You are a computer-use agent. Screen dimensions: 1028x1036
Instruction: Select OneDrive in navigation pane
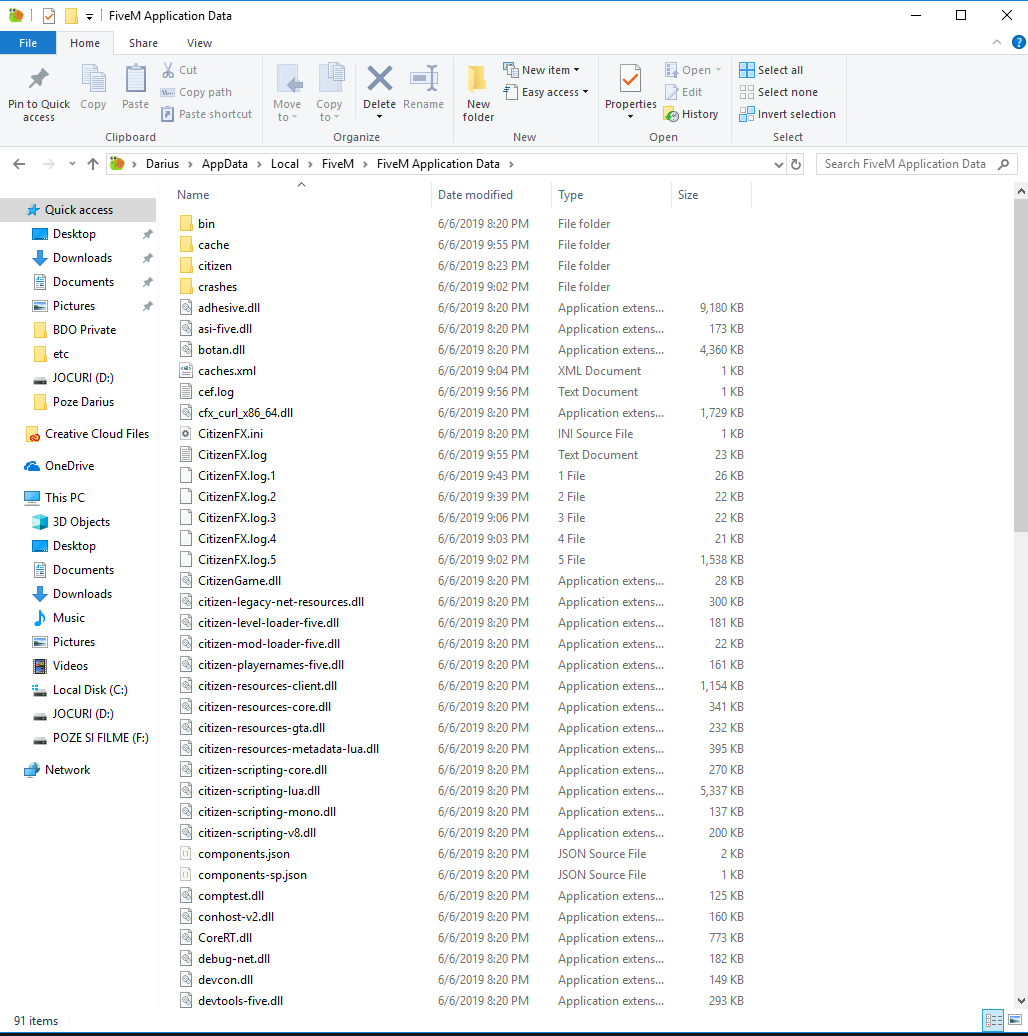click(x=59, y=466)
